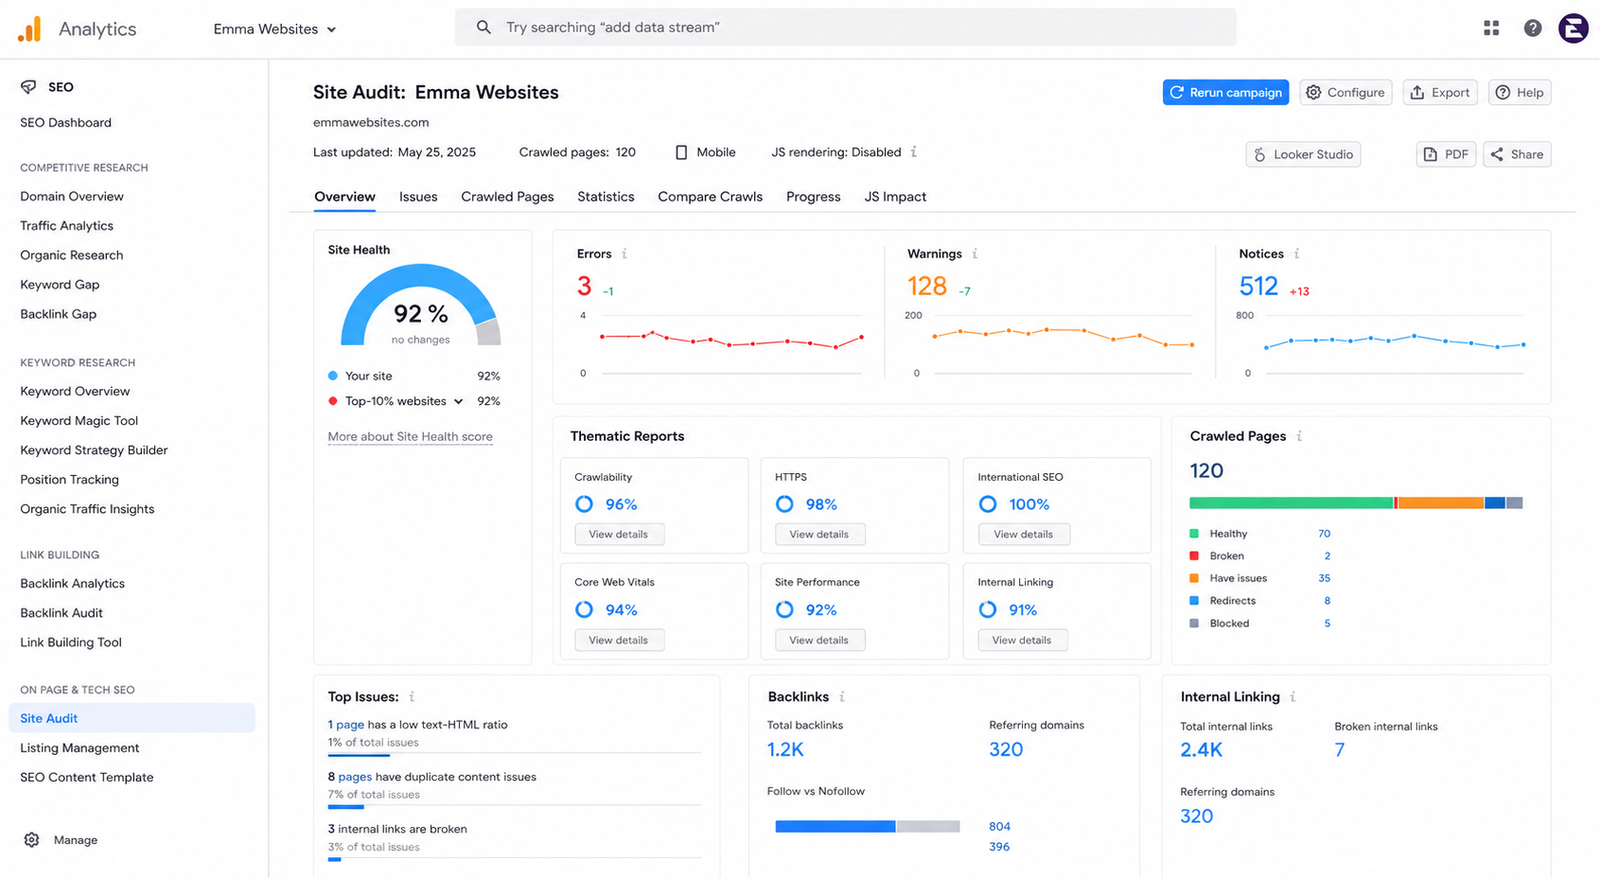Image resolution: width=1600 pixels, height=880 pixels.
Task: Click the Redirects count 8
Action: coord(1328,601)
